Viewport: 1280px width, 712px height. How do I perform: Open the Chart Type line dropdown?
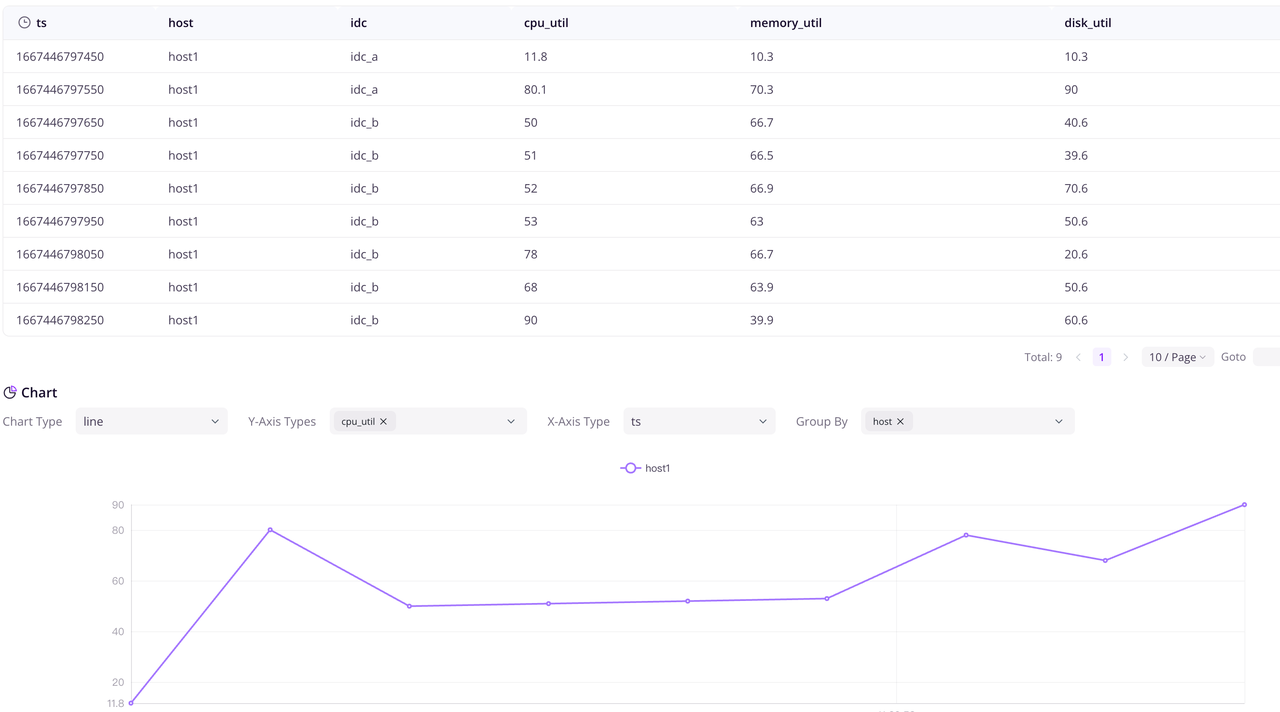(x=151, y=421)
